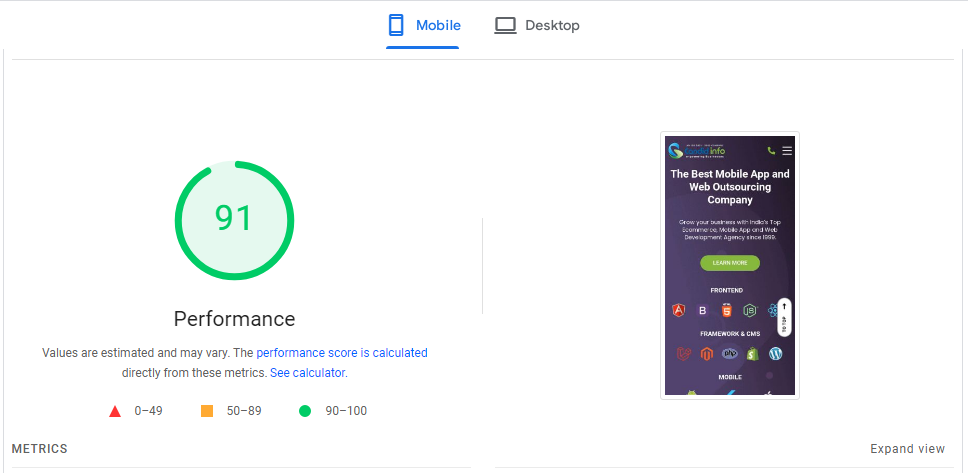This screenshot has width=968, height=473.
Task: Click the Candid Info logo in preview
Action: [696, 151]
